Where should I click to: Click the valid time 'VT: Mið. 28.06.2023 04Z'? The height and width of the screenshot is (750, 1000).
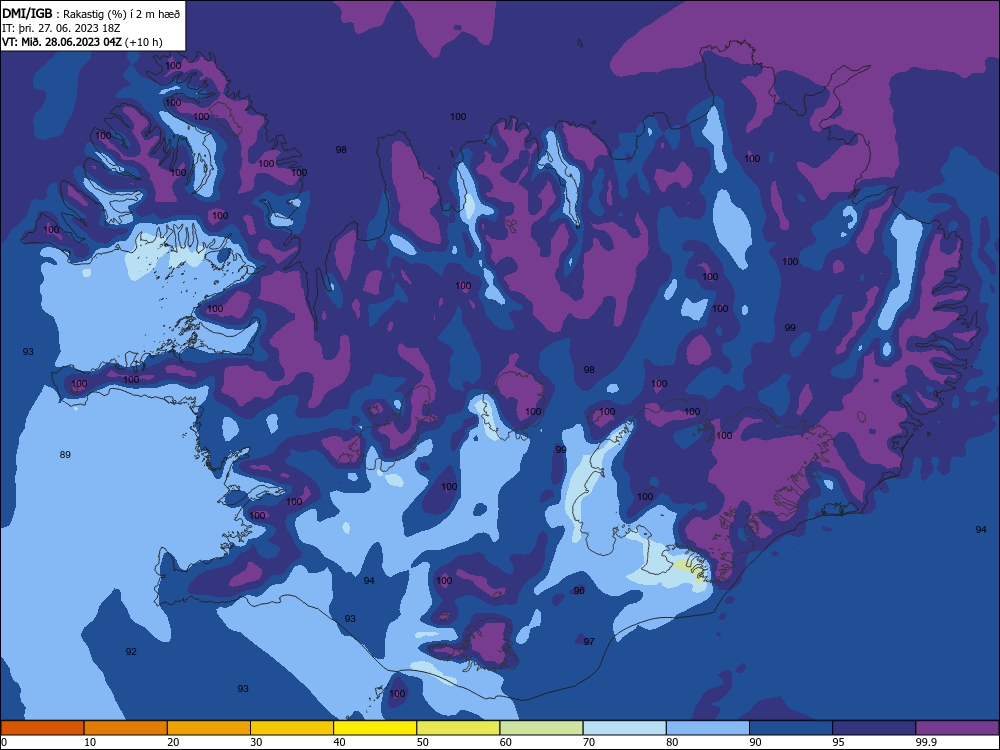62,42
